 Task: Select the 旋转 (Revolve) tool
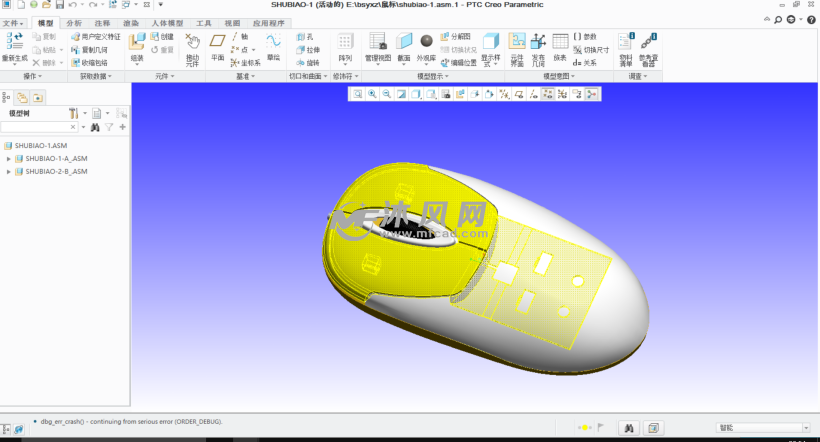click(x=308, y=63)
